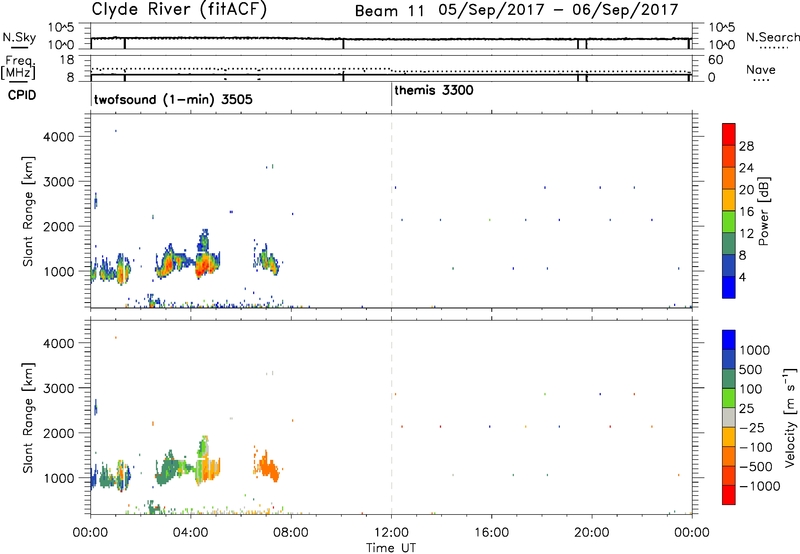Image resolution: width=800 pixels, height=554 pixels.
Task: Click the '2000' tick in the velocity panel
Action: (58, 433)
